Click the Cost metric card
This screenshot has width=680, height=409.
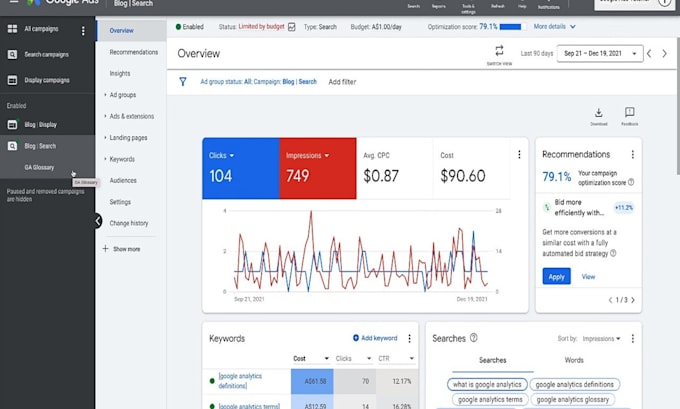[471, 168]
